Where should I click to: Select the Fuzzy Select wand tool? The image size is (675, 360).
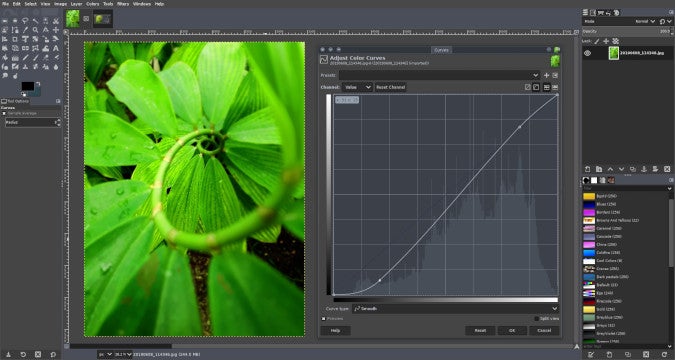[36, 20]
